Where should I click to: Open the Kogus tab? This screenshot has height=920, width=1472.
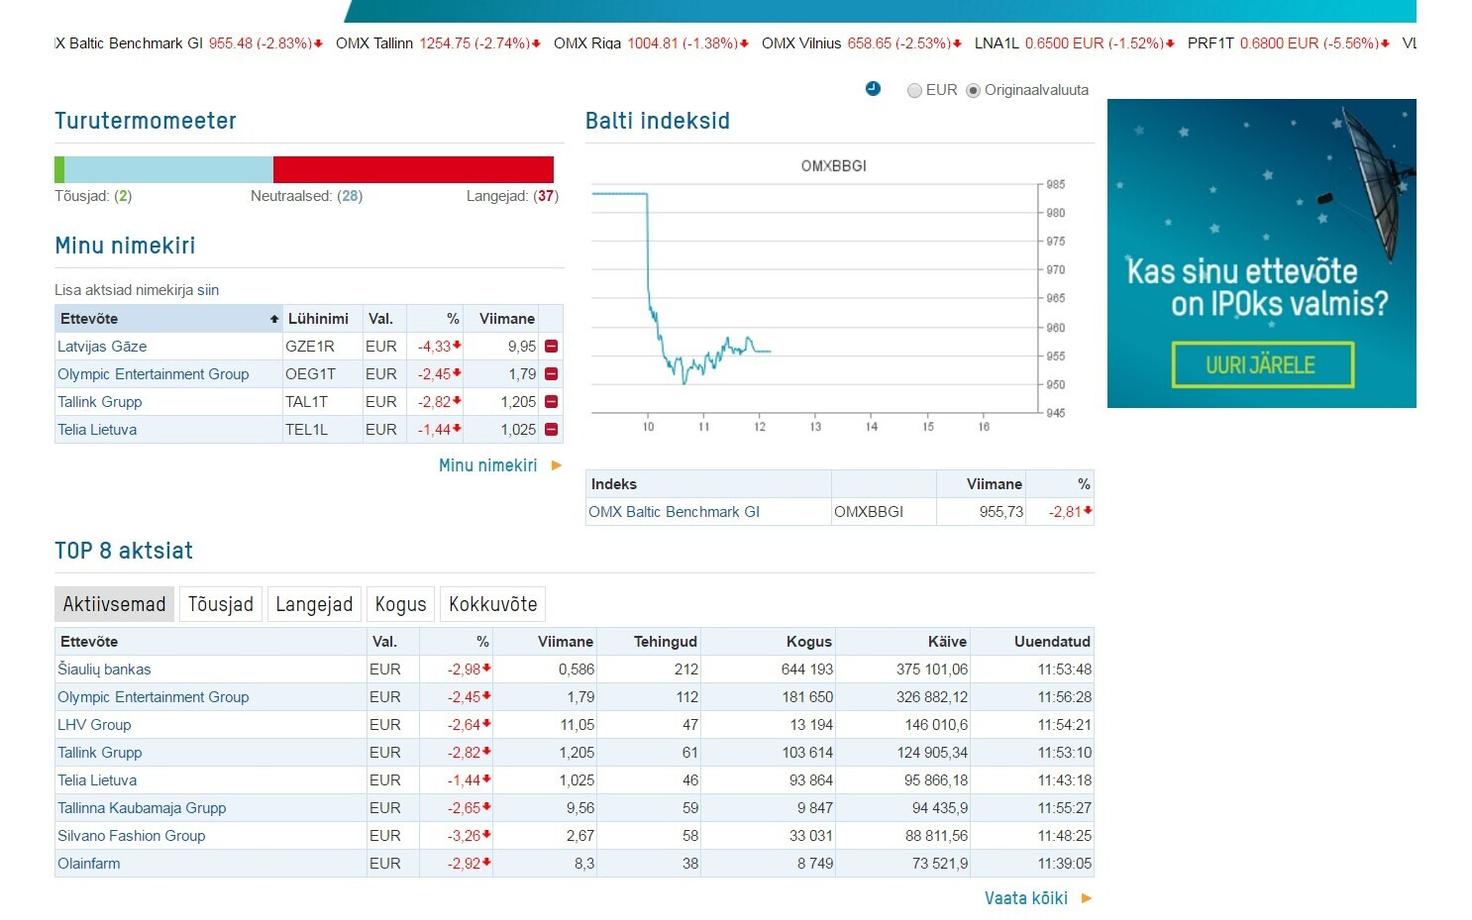pos(401,604)
